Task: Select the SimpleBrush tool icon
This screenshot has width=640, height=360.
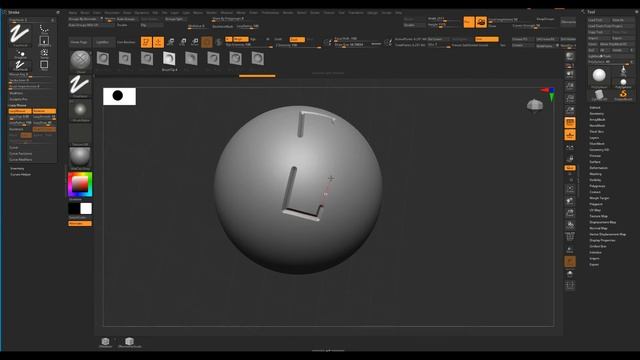Action: (x=623, y=95)
